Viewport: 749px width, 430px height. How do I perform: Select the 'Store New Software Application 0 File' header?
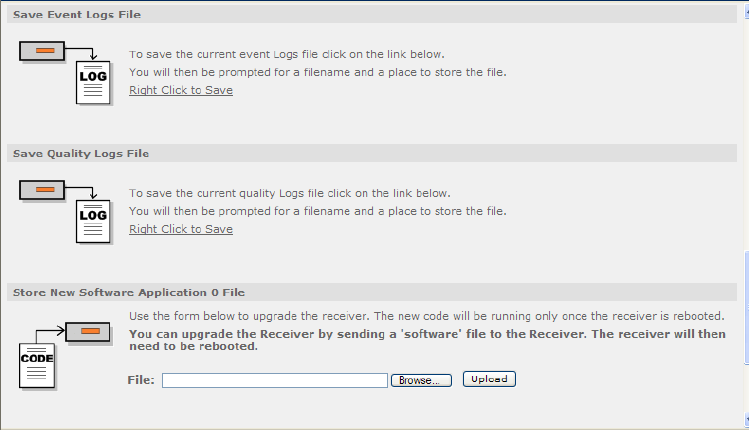[128, 292]
